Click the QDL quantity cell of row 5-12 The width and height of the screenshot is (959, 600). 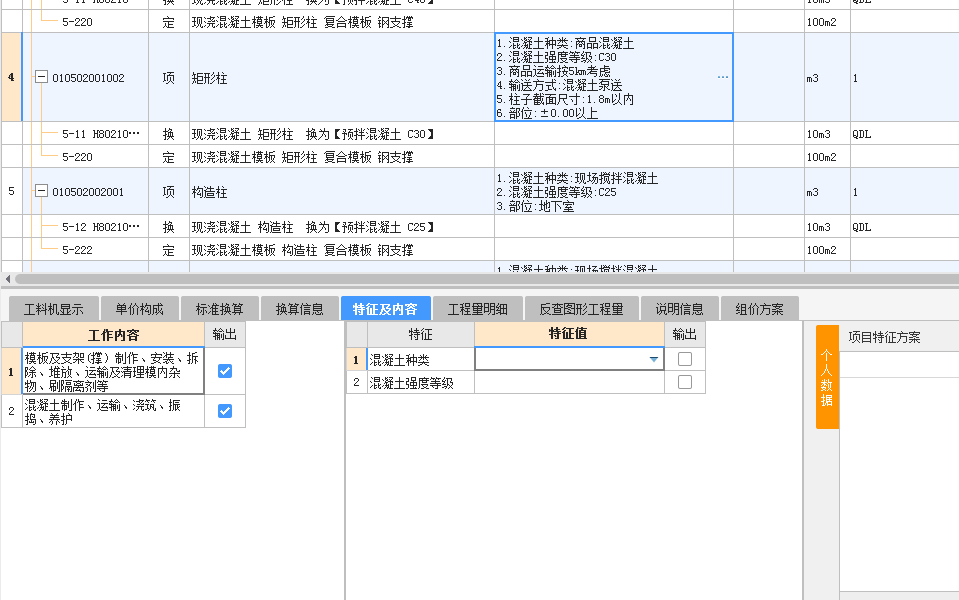[x=905, y=226]
